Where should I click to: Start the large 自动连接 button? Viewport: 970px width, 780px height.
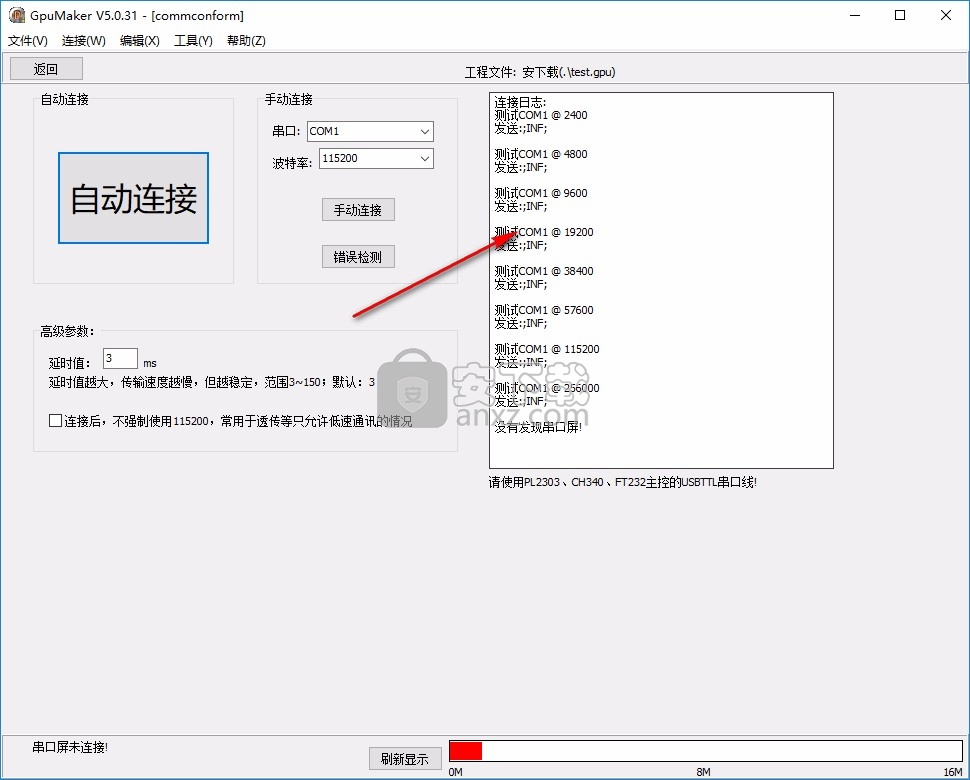click(x=134, y=198)
